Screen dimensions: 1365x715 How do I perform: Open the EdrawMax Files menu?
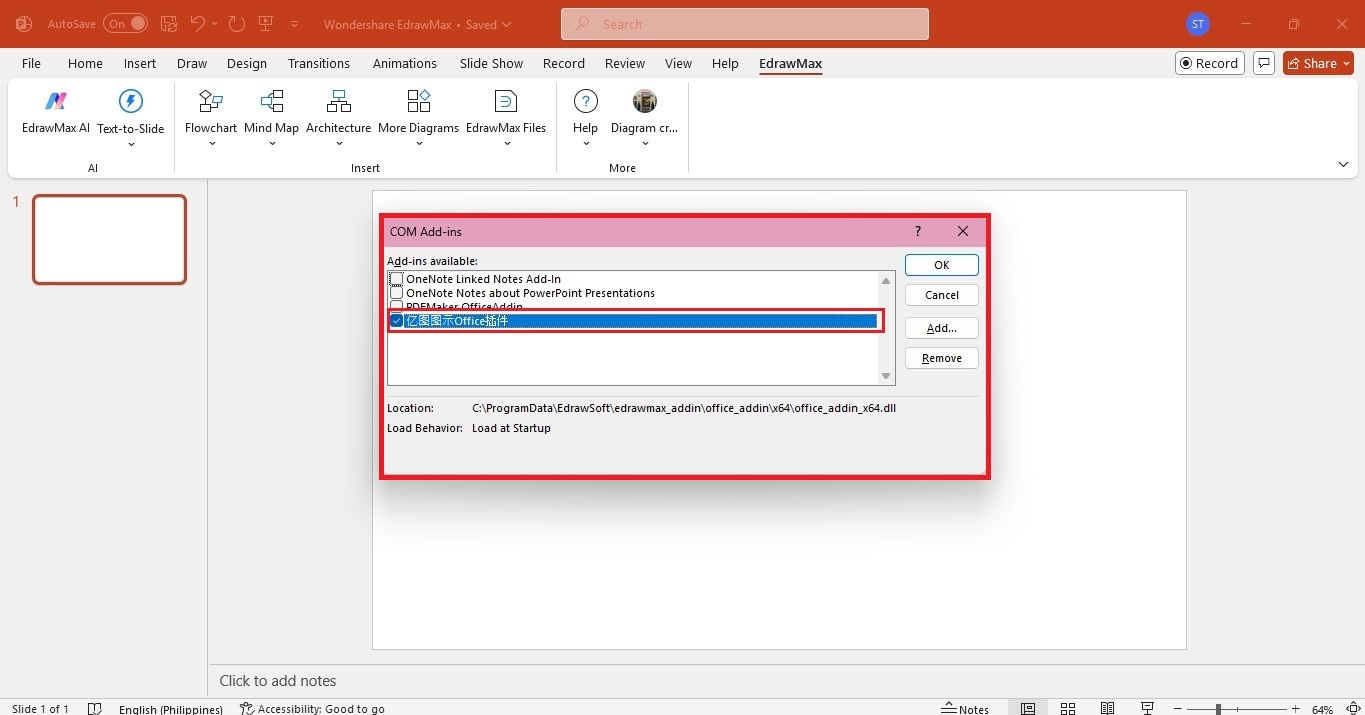tap(506, 118)
